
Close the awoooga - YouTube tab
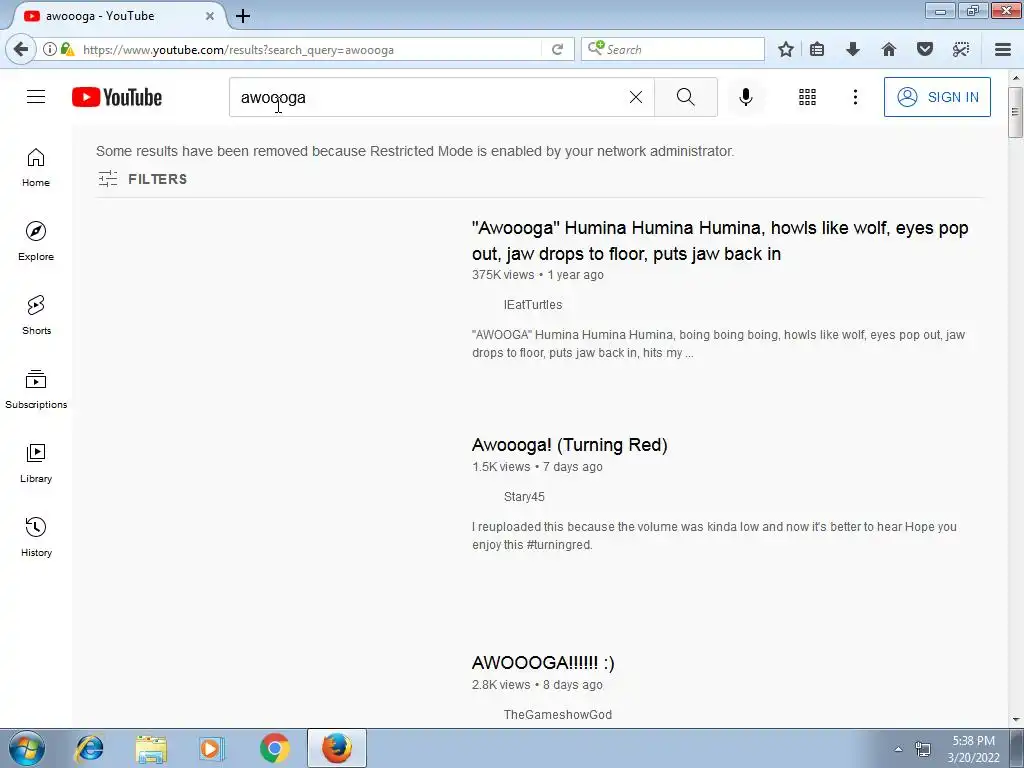[210, 16]
